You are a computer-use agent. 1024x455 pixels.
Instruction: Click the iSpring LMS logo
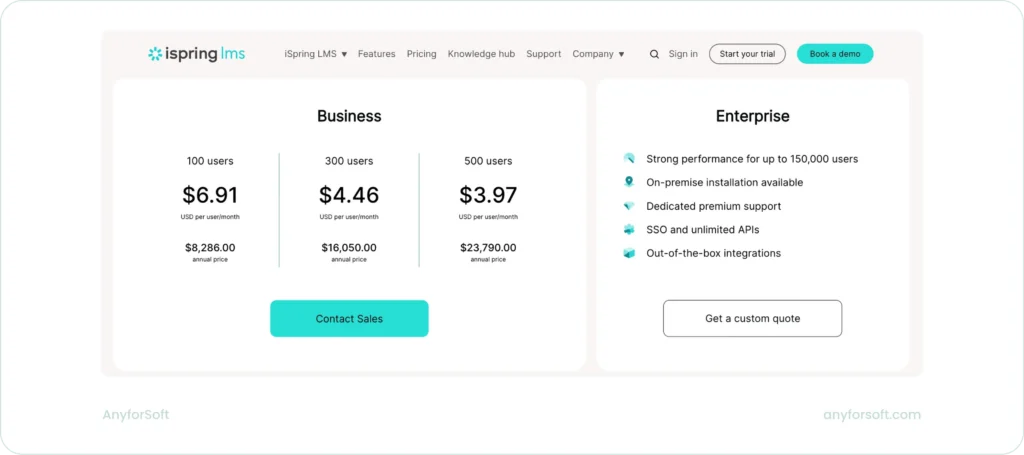[x=196, y=54]
